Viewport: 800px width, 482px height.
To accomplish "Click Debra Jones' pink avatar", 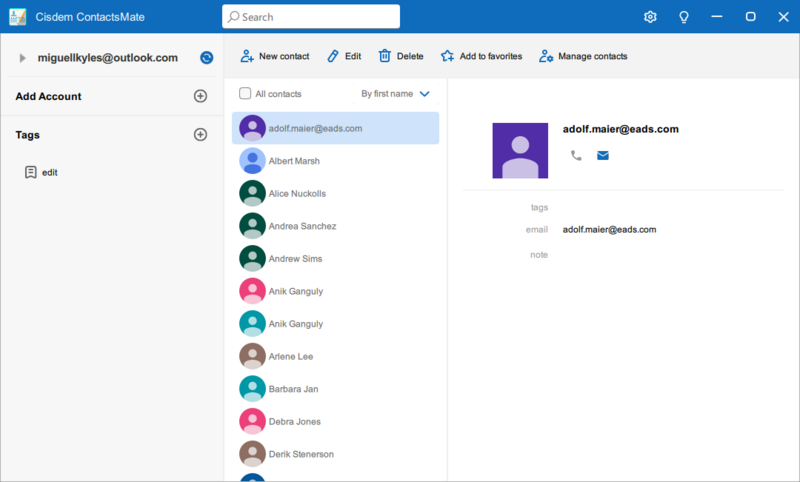I will 252,421.
